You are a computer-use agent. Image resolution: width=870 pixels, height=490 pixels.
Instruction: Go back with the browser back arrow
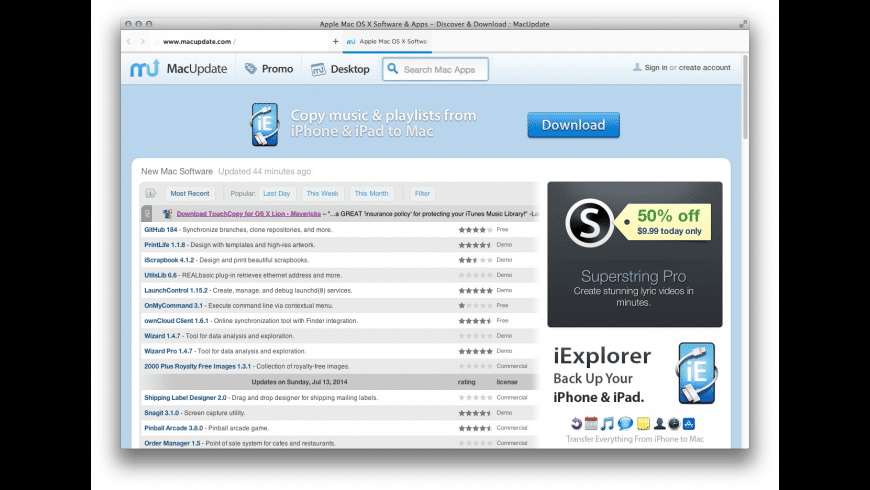[x=129, y=41]
